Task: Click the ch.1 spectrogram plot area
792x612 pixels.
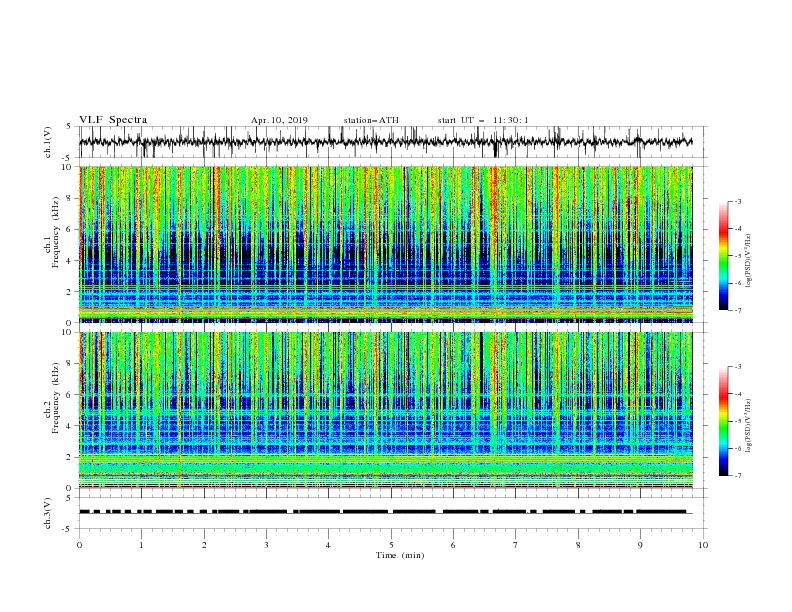Action: click(386, 244)
